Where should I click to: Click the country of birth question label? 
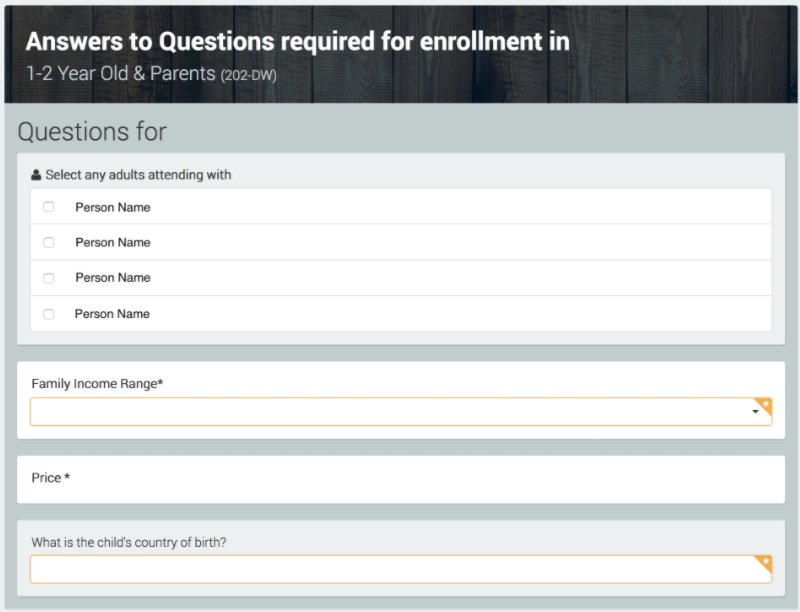pos(129,542)
